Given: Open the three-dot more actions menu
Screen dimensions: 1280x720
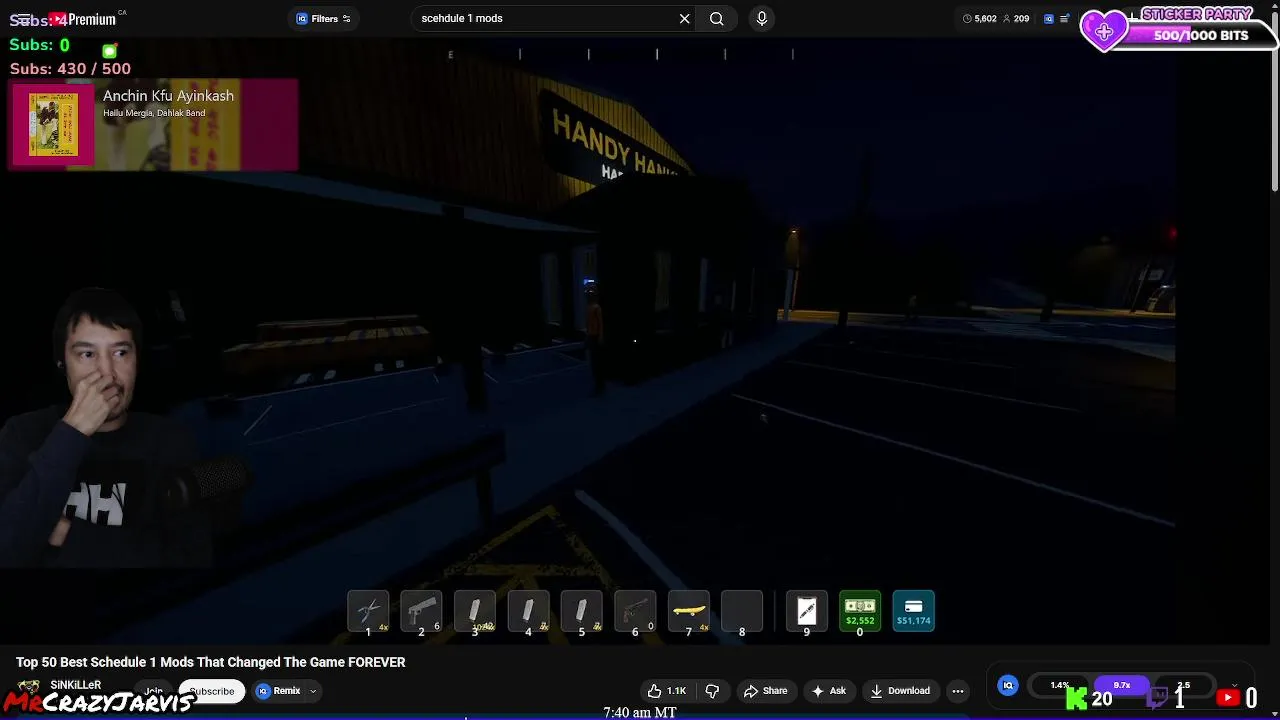Looking at the screenshot, I should coord(958,691).
